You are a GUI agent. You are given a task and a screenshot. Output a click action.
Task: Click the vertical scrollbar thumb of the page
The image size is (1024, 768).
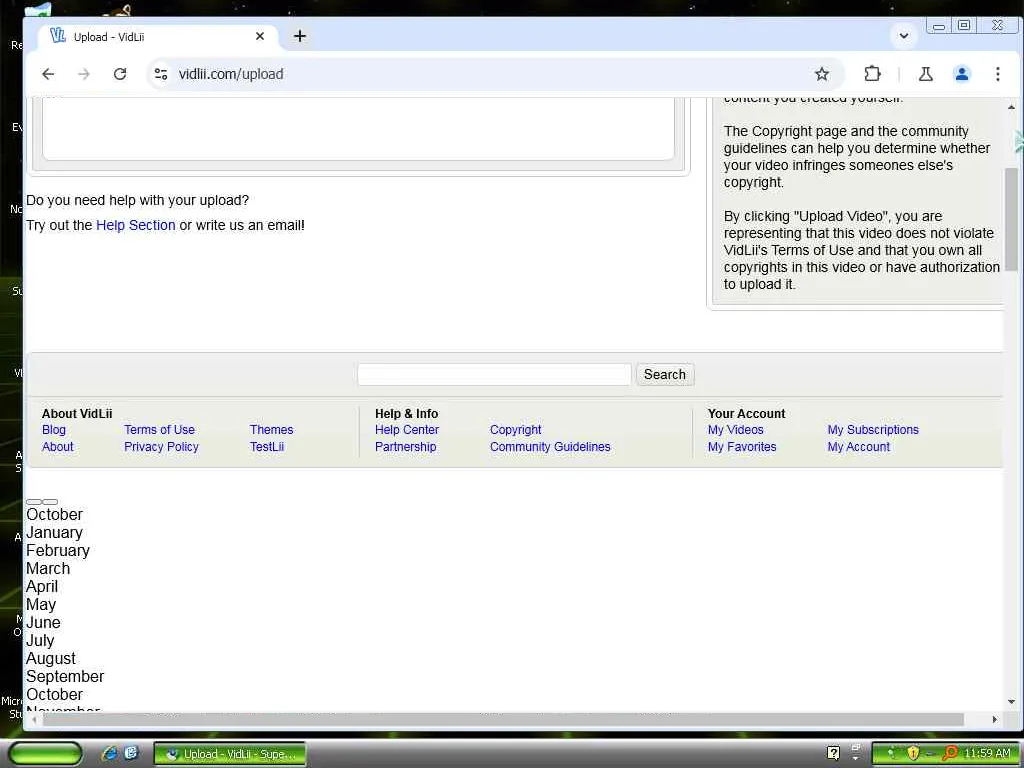pyautogui.click(x=1011, y=219)
